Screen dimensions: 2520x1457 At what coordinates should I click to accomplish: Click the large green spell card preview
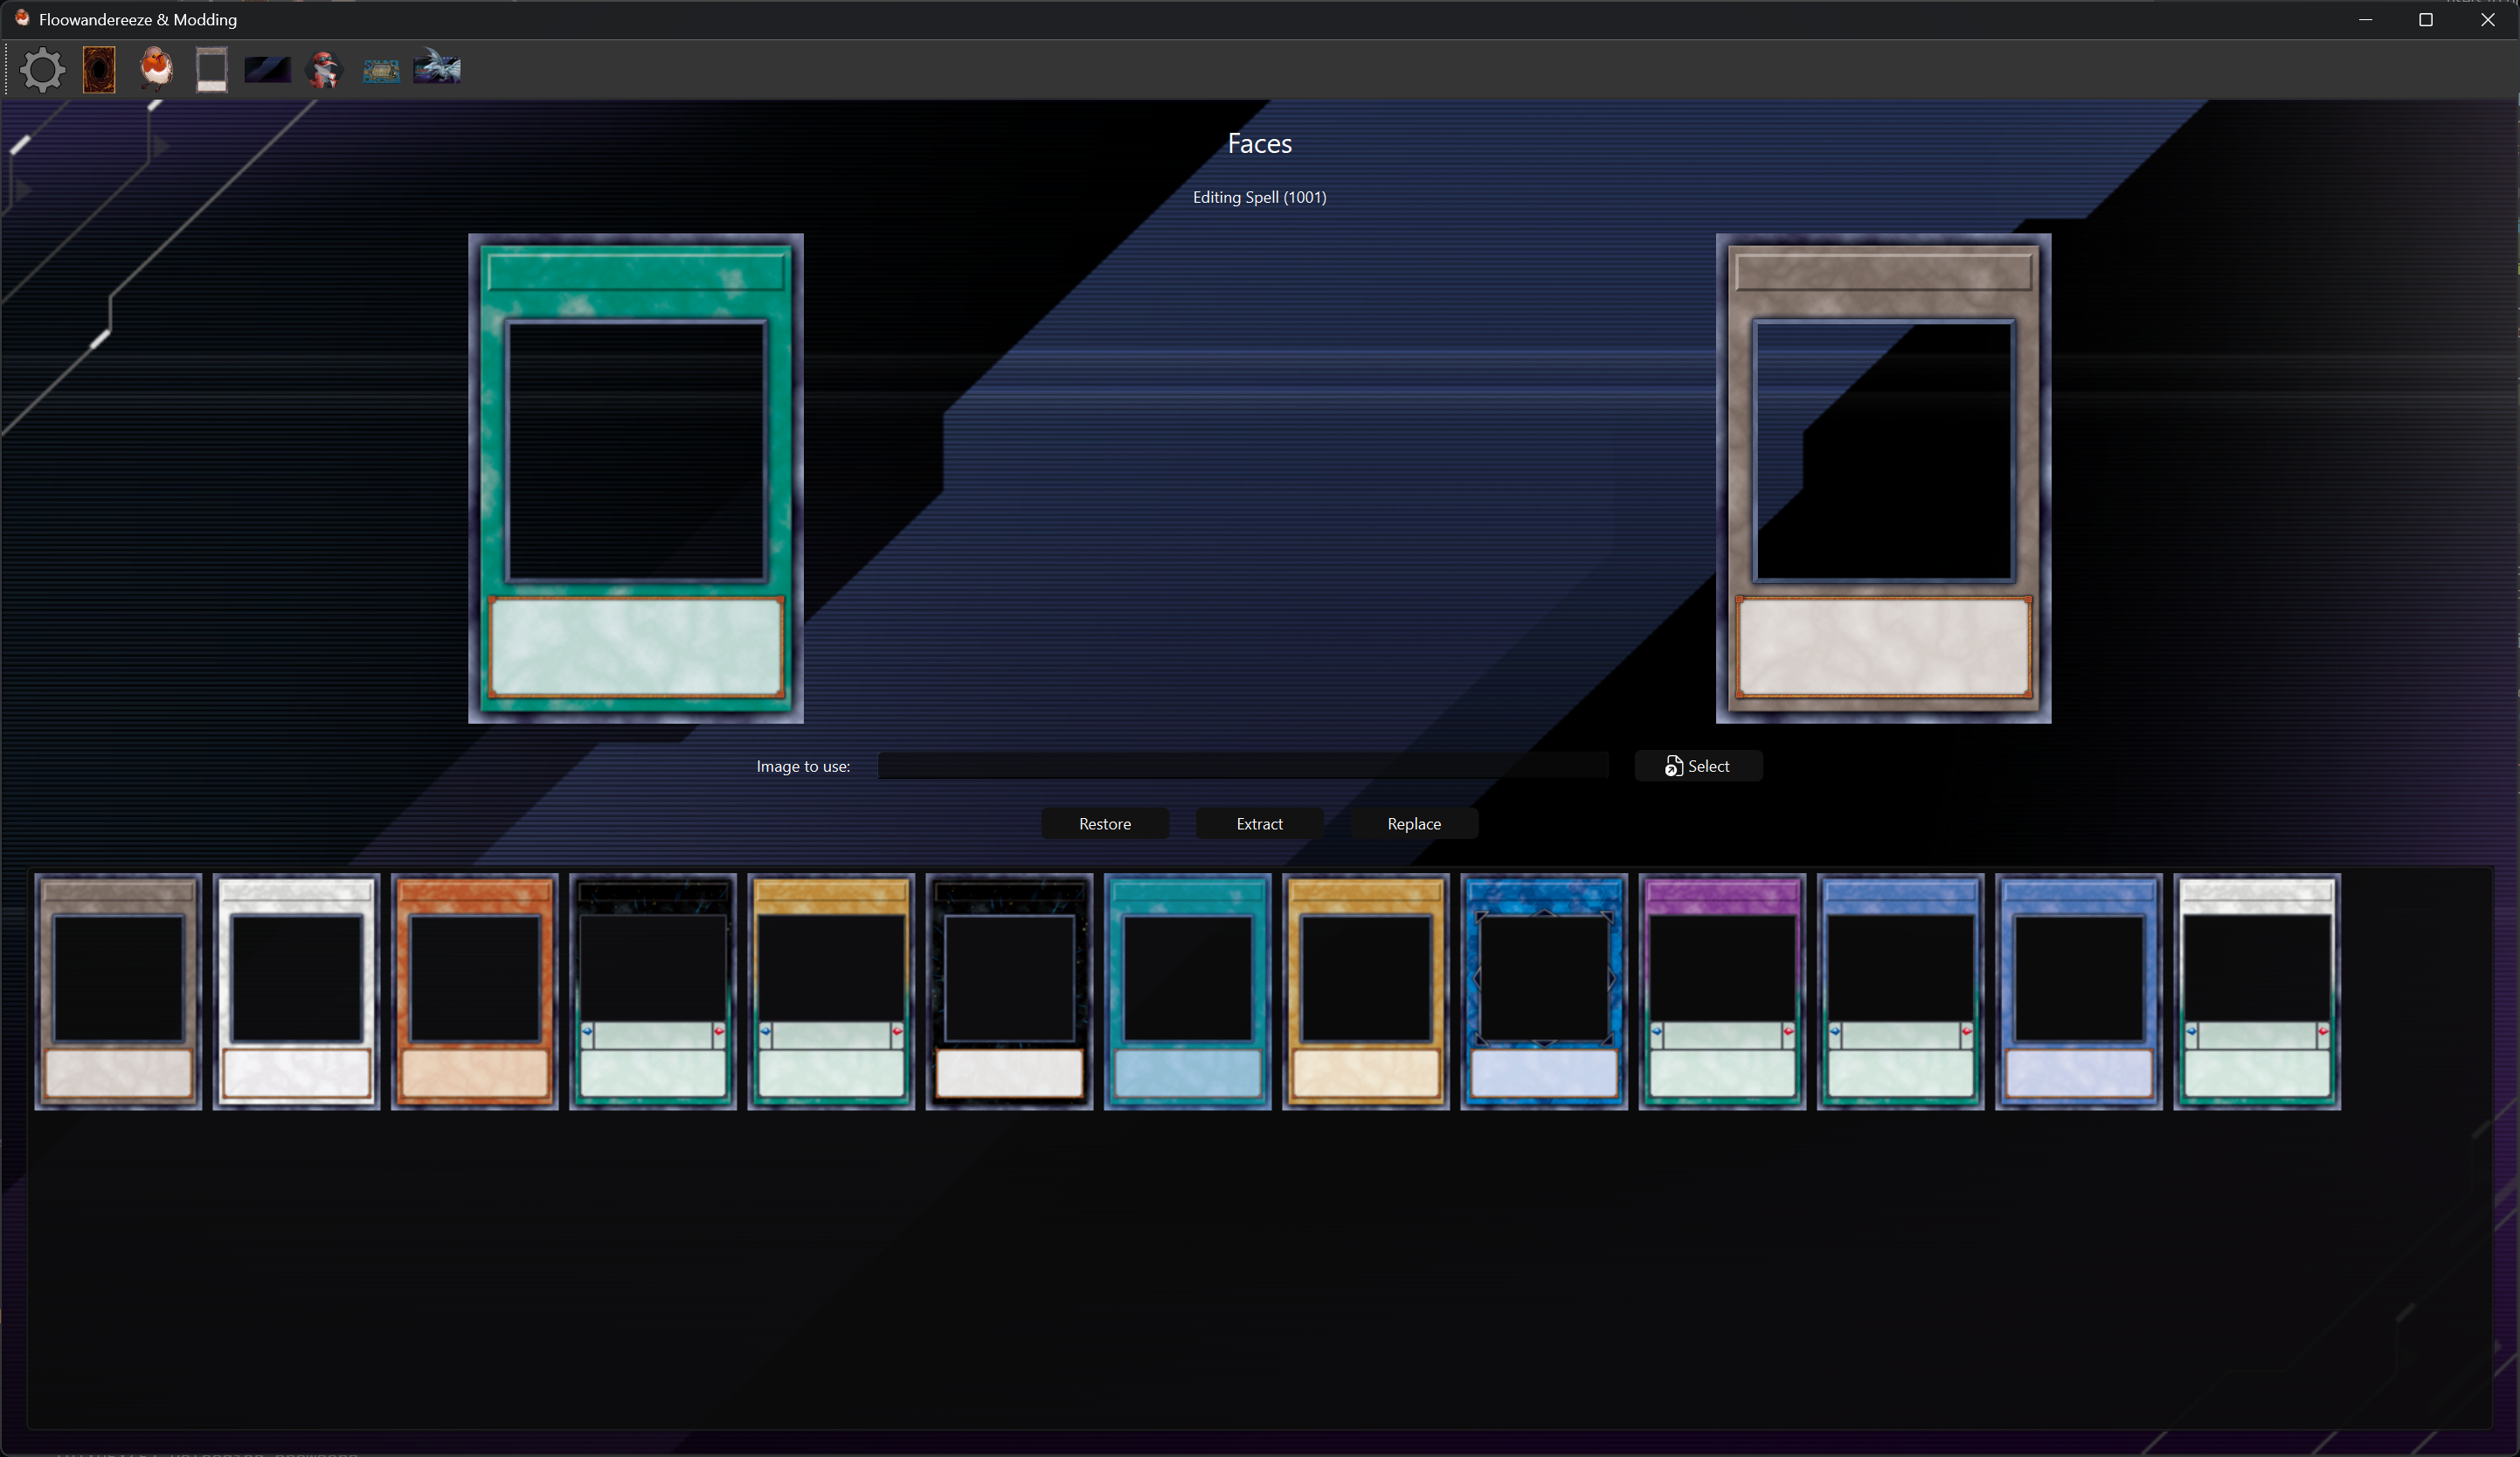636,478
